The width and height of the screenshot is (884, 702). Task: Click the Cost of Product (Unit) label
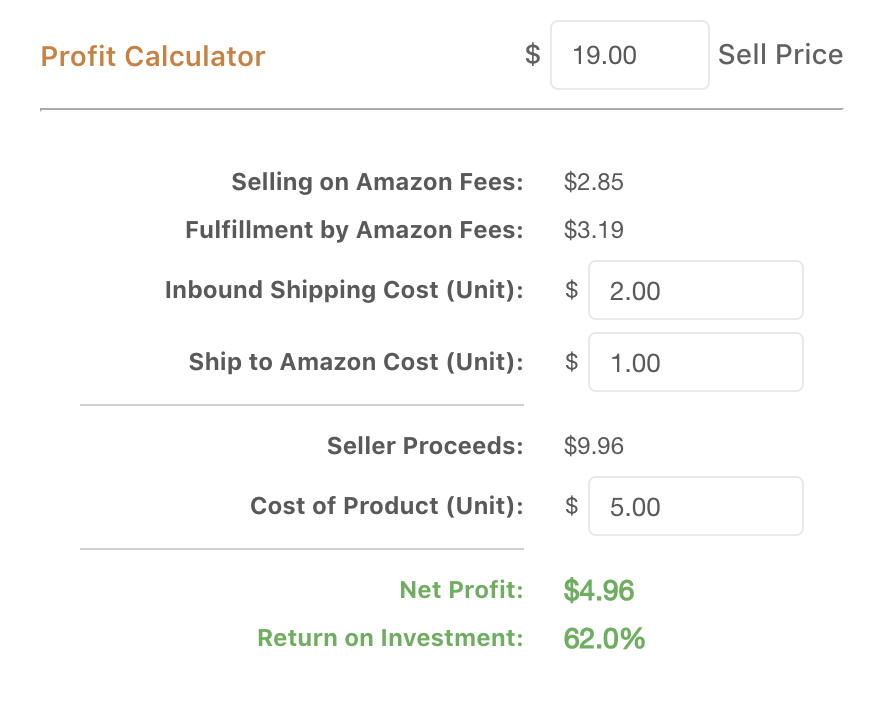[x=387, y=506]
